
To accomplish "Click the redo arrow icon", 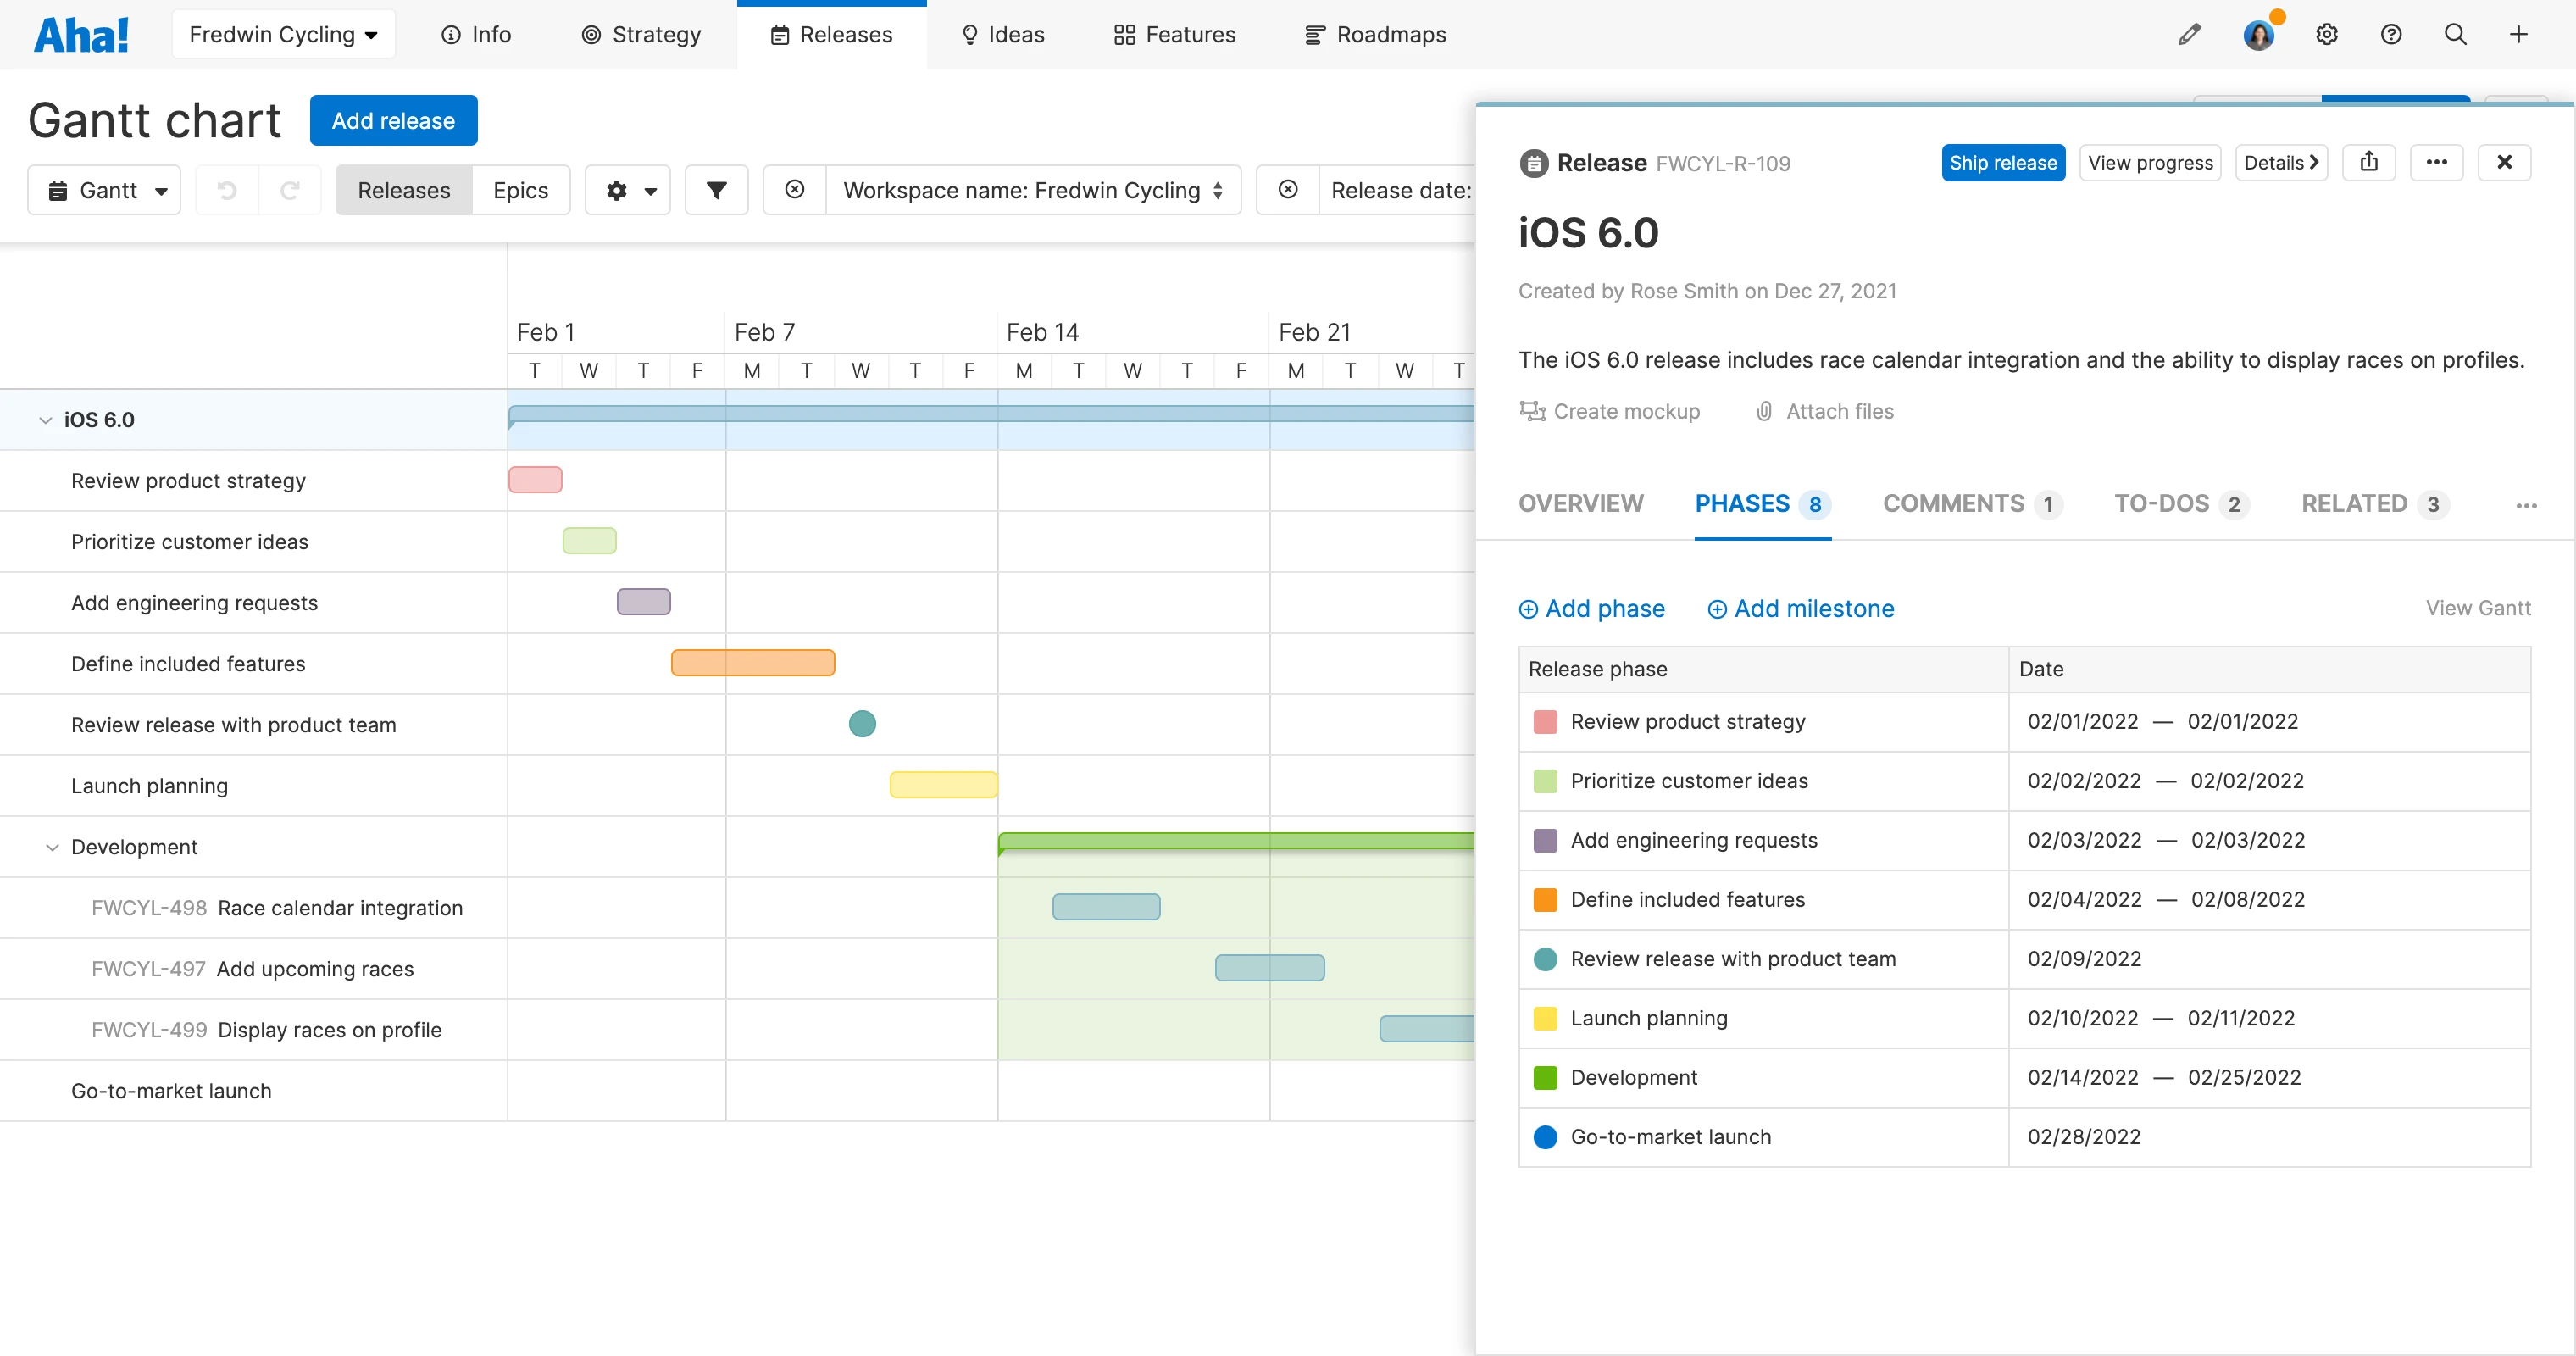I will coord(290,190).
